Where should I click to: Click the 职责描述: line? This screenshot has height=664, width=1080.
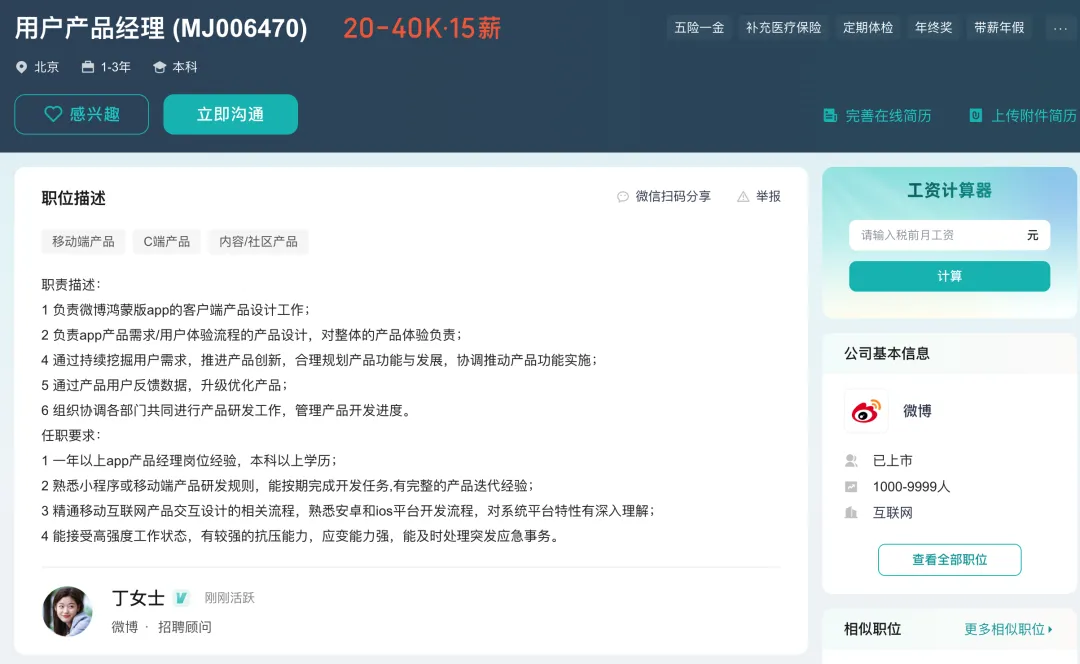[x=71, y=284]
